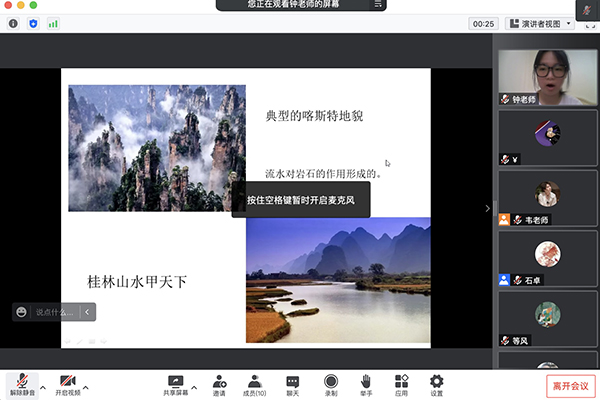Click the emoji smiley in chat box
Viewport: 600px width, 400px height.
[21, 312]
